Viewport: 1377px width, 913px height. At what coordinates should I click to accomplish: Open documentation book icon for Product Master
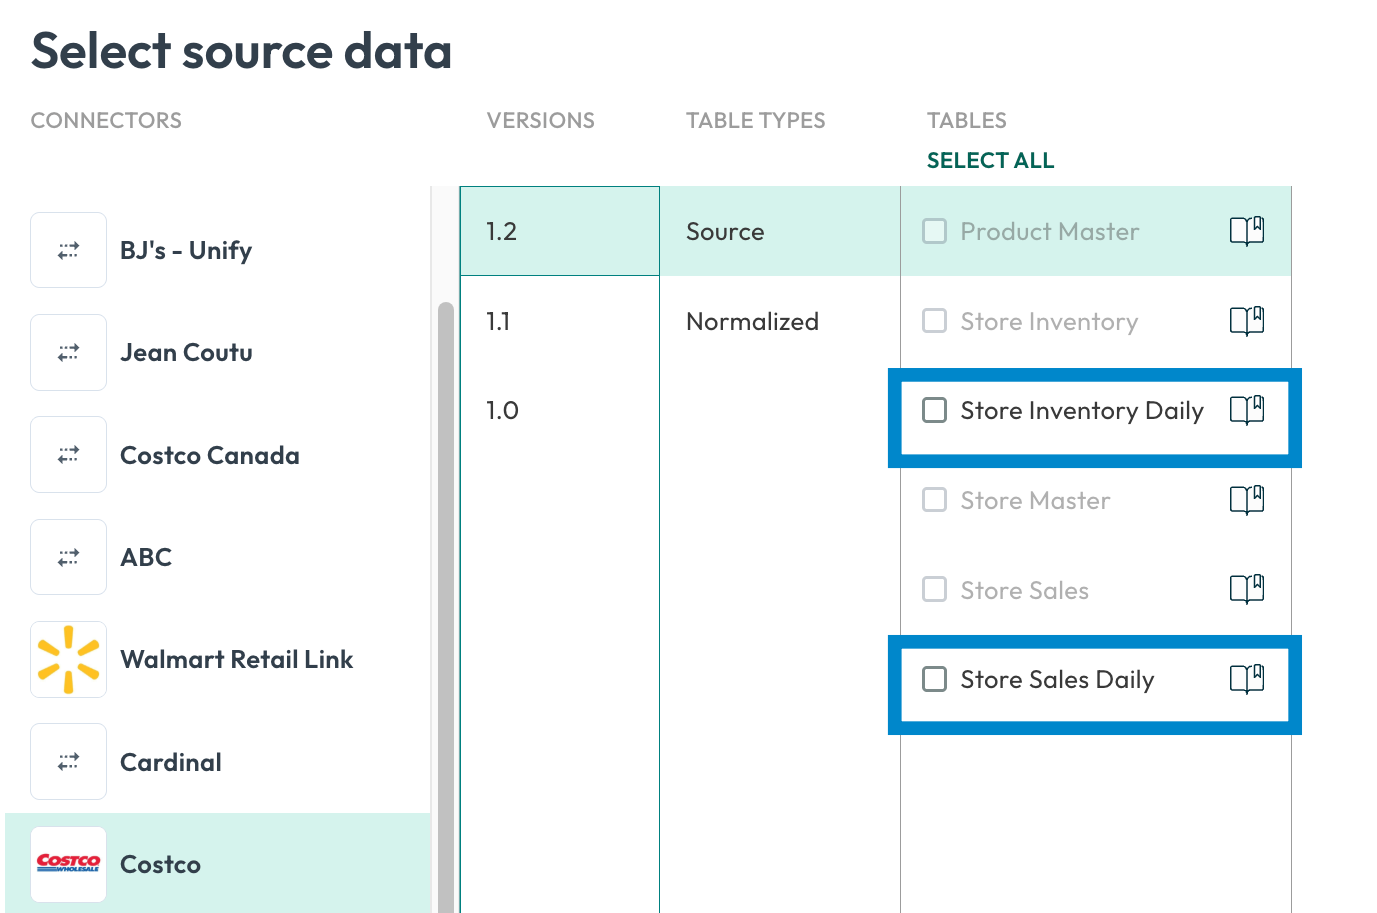[1247, 231]
